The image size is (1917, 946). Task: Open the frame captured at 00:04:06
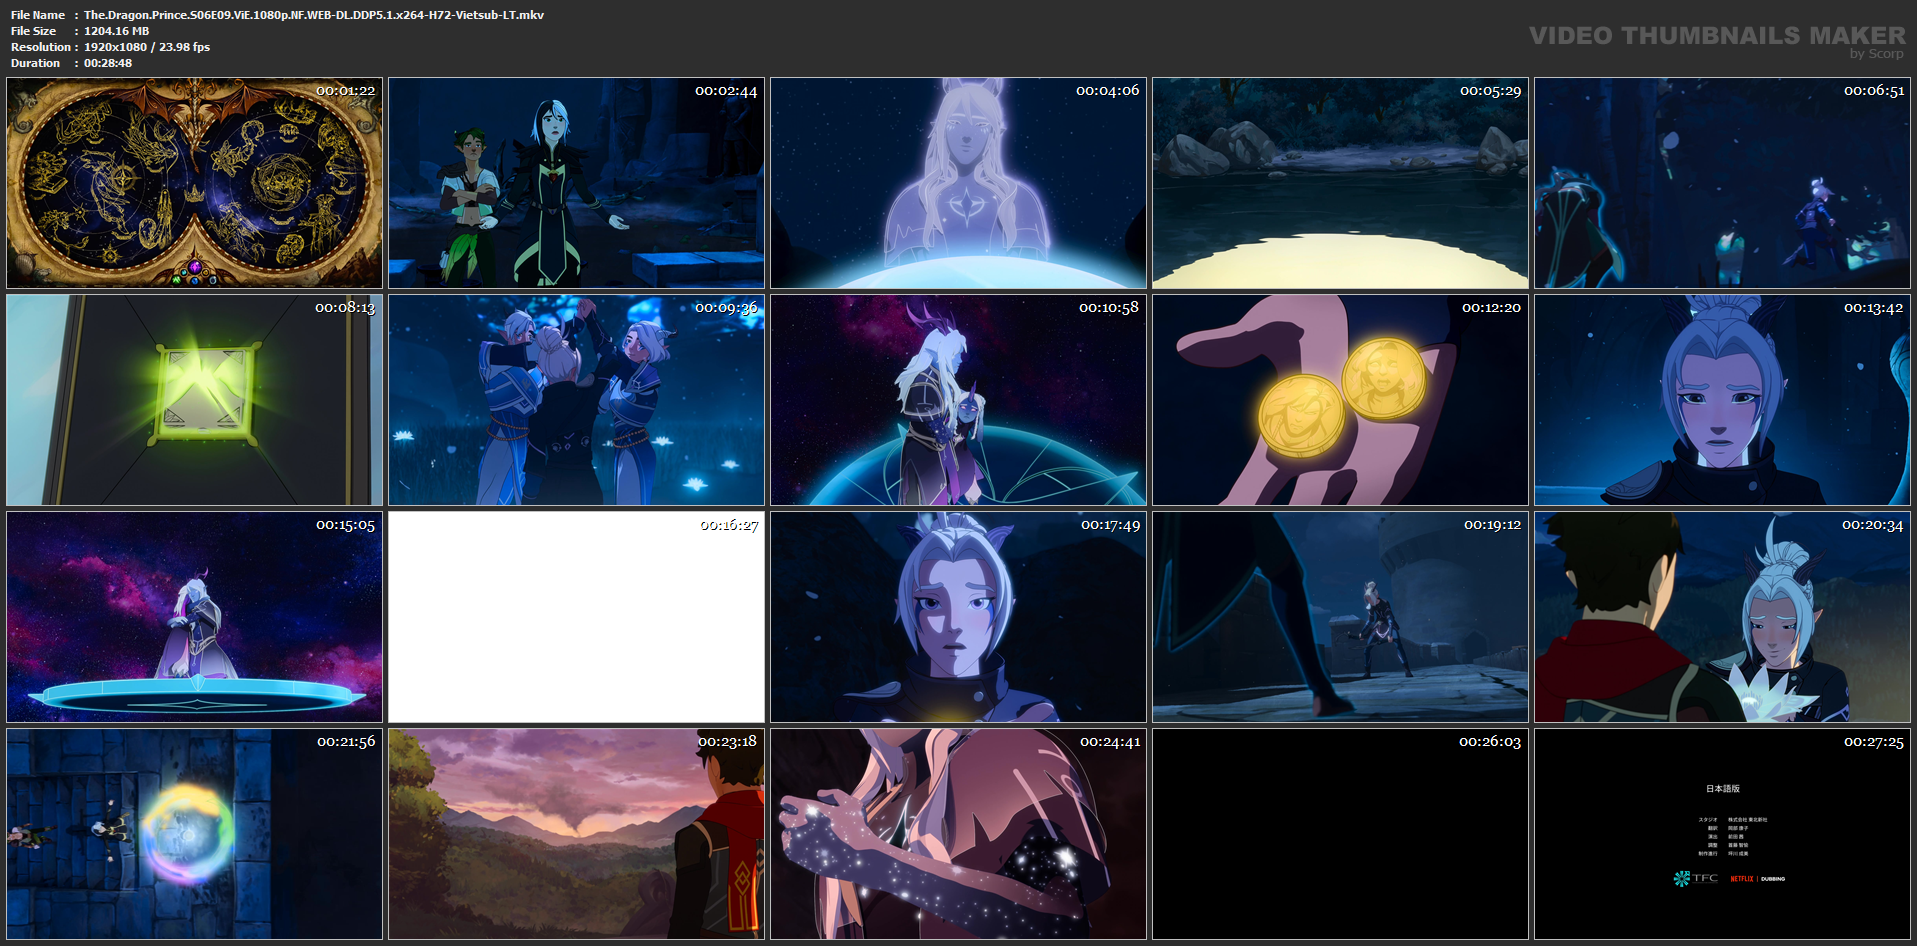click(x=959, y=183)
